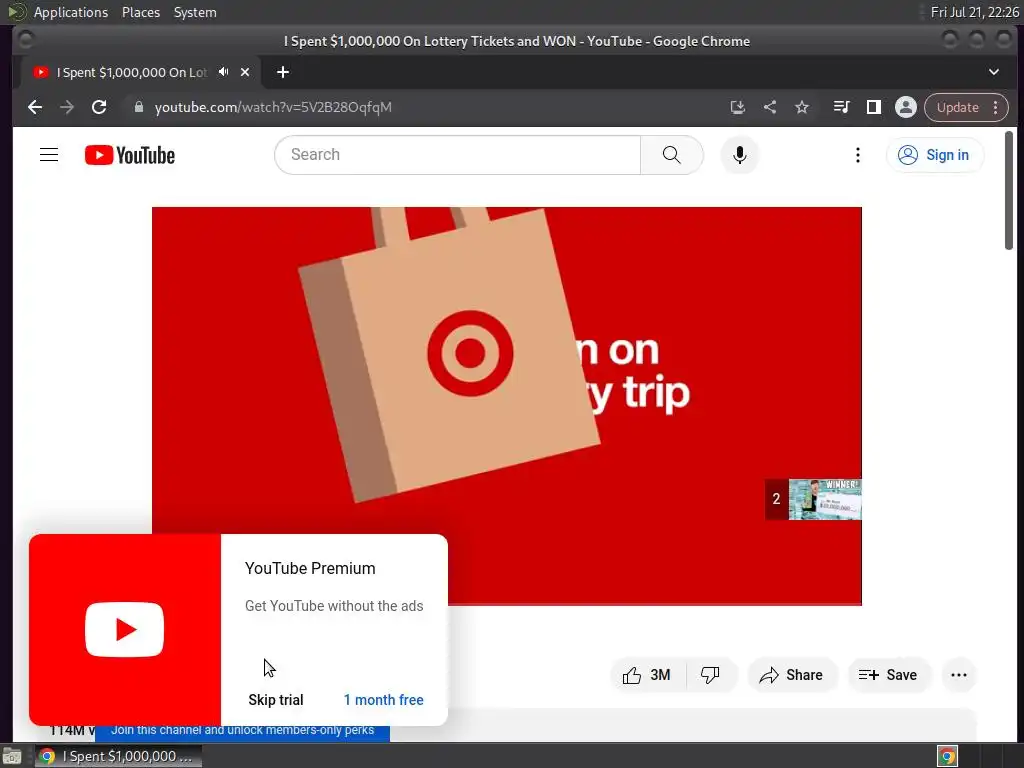This screenshot has width=1024, height=768.
Task: Save the video to a playlist
Action: pyautogui.click(x=888, y=675)
